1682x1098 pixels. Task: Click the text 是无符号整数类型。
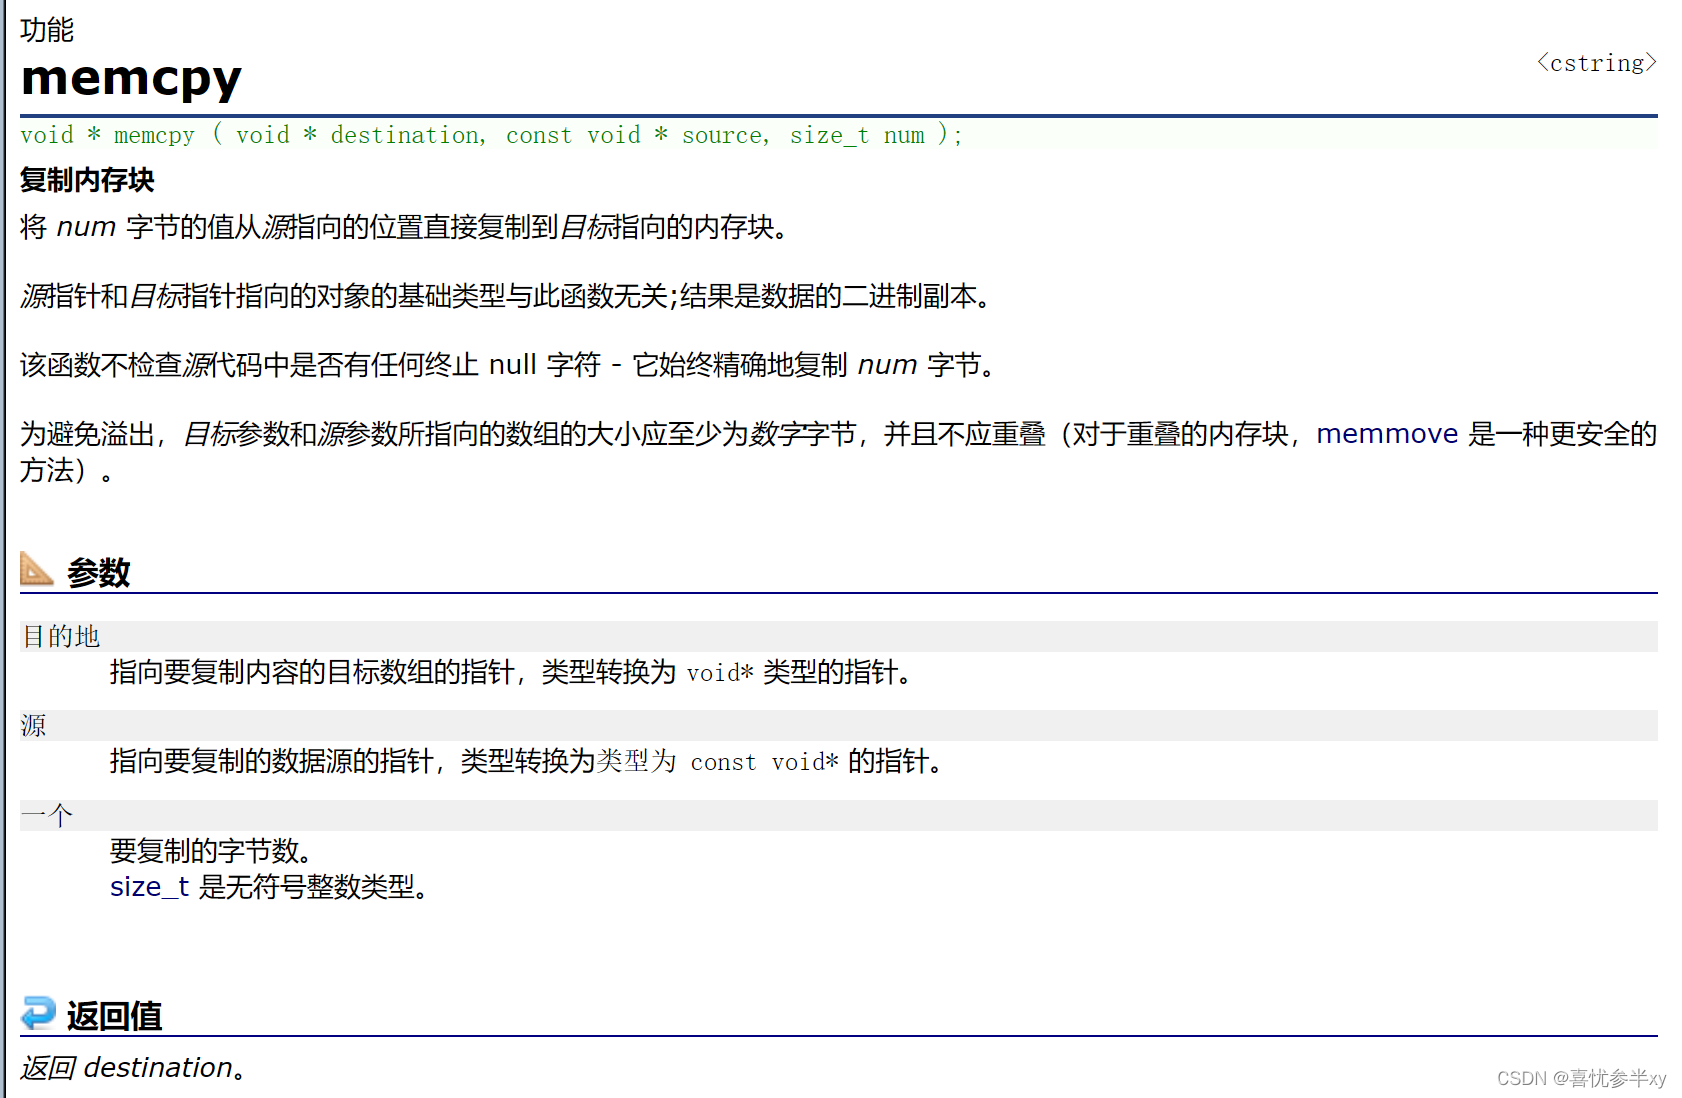(315, 887)
